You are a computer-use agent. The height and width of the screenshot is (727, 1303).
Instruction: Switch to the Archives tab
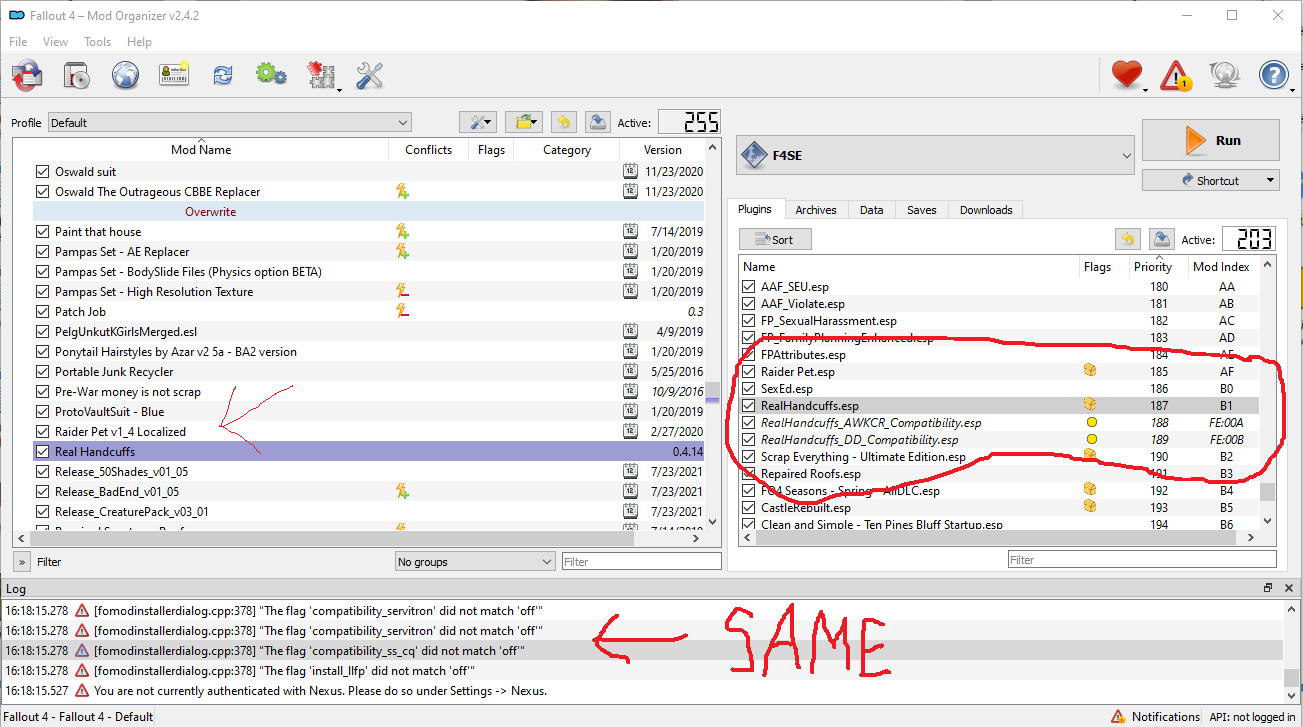(816, 210)
